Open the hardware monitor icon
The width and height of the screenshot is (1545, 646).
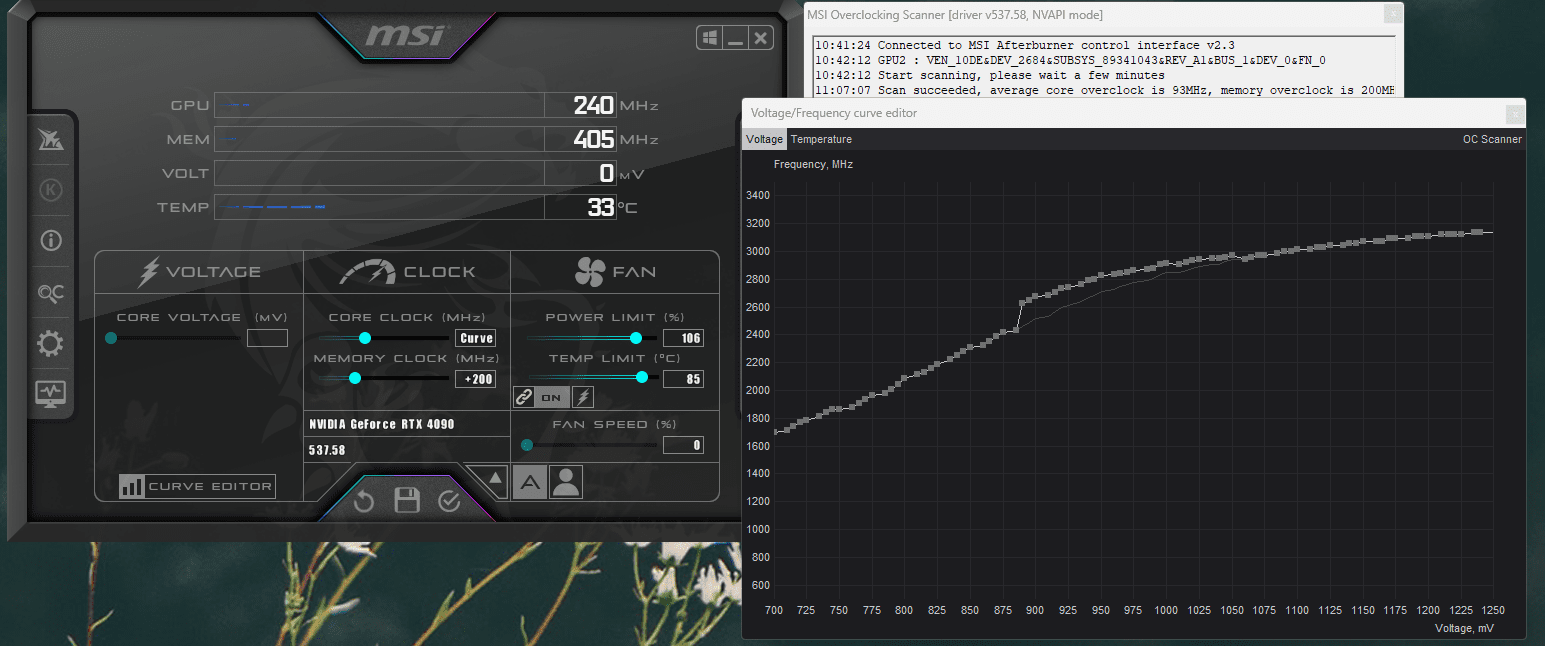coord(50,393)
